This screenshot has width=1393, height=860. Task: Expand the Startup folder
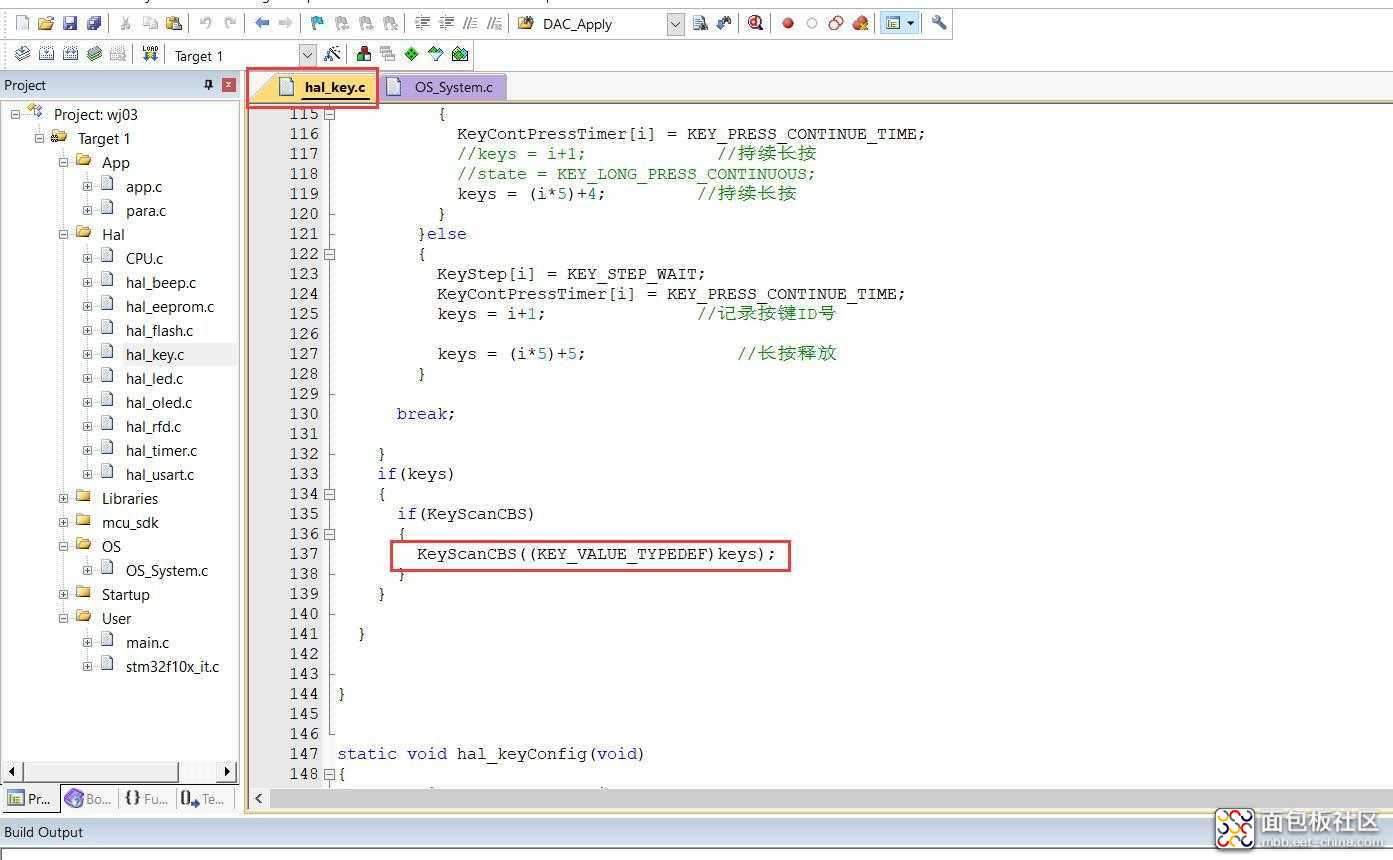click(63, 594)
